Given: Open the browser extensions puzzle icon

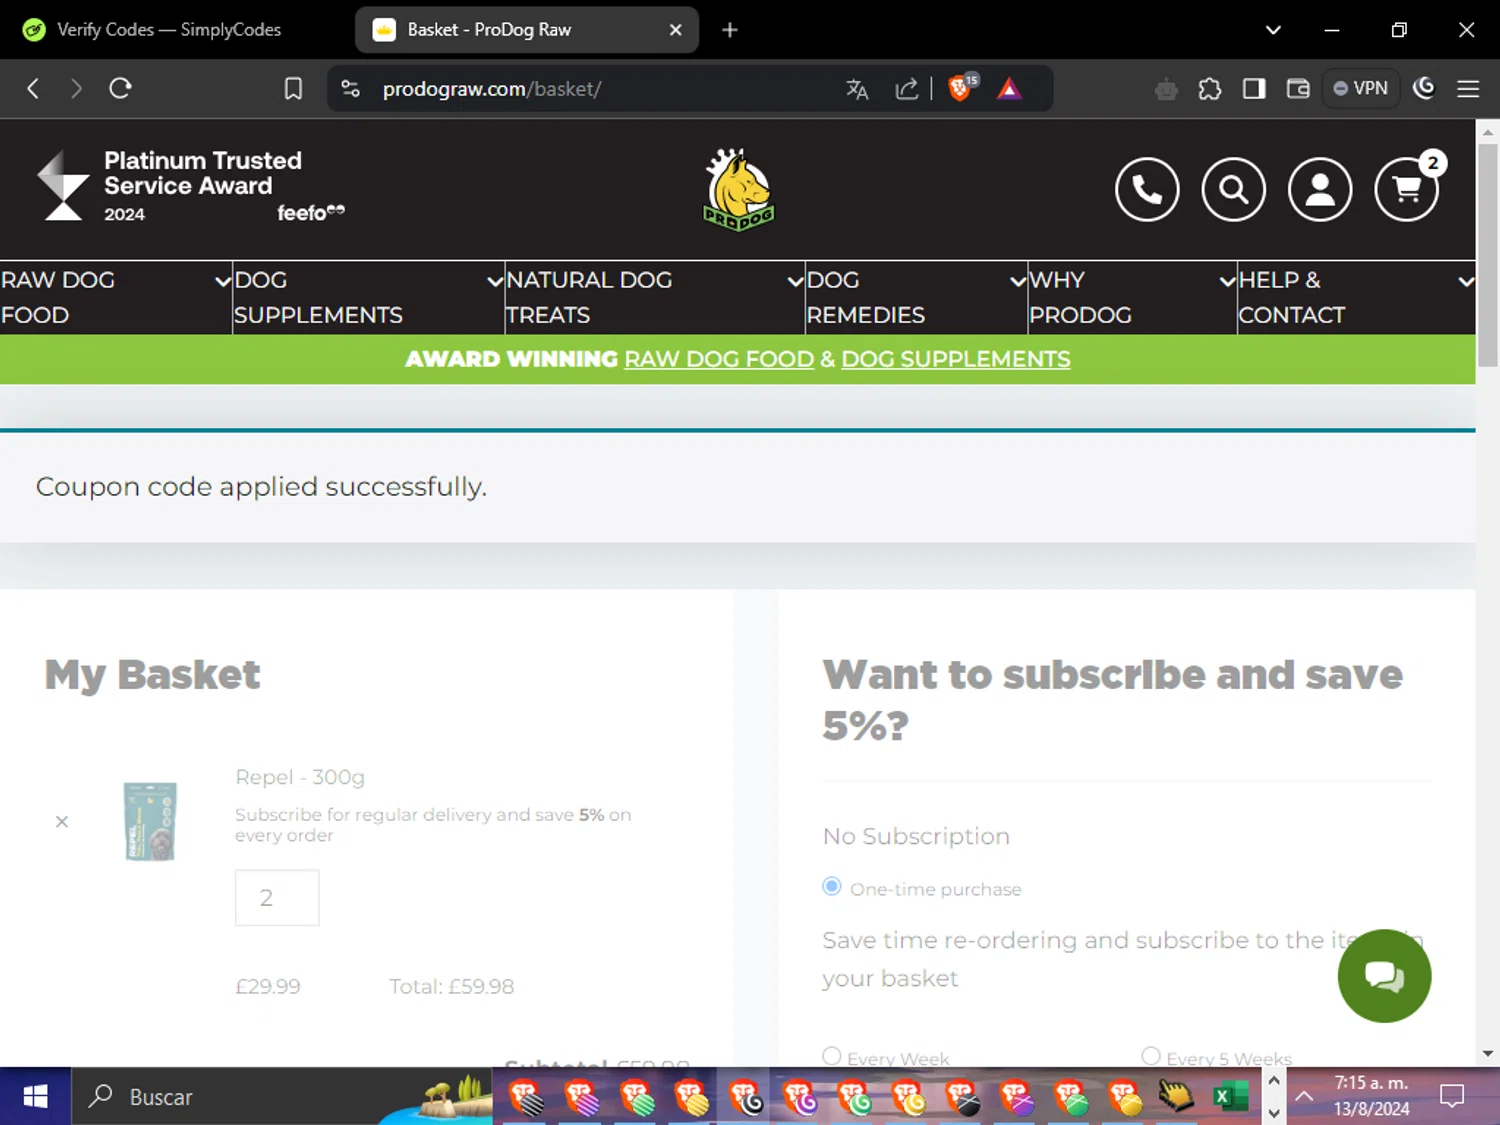Looking at the screenshot, I should [x=1210, y=89].
